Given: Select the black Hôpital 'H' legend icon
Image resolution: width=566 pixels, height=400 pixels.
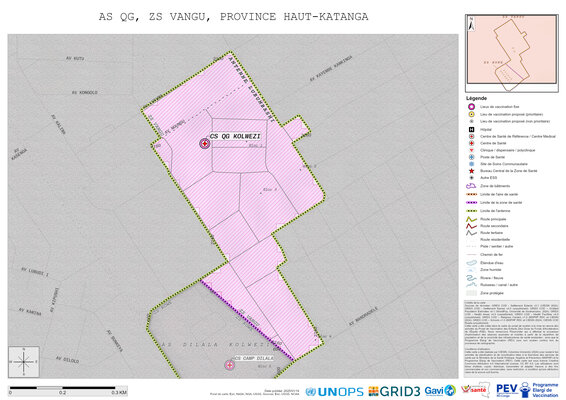Looking at the screenshot, I should (471, 130).
